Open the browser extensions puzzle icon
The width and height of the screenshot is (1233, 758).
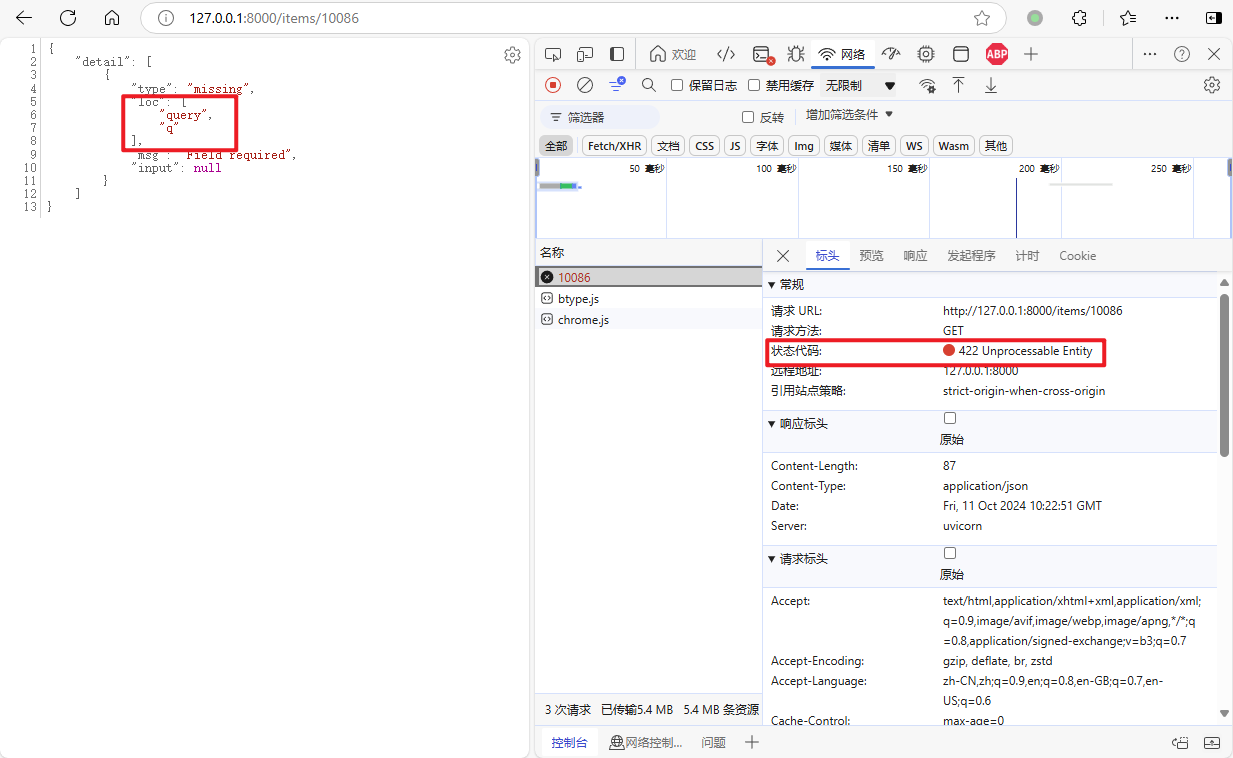pyautogui.click(x=1079, y=18)
